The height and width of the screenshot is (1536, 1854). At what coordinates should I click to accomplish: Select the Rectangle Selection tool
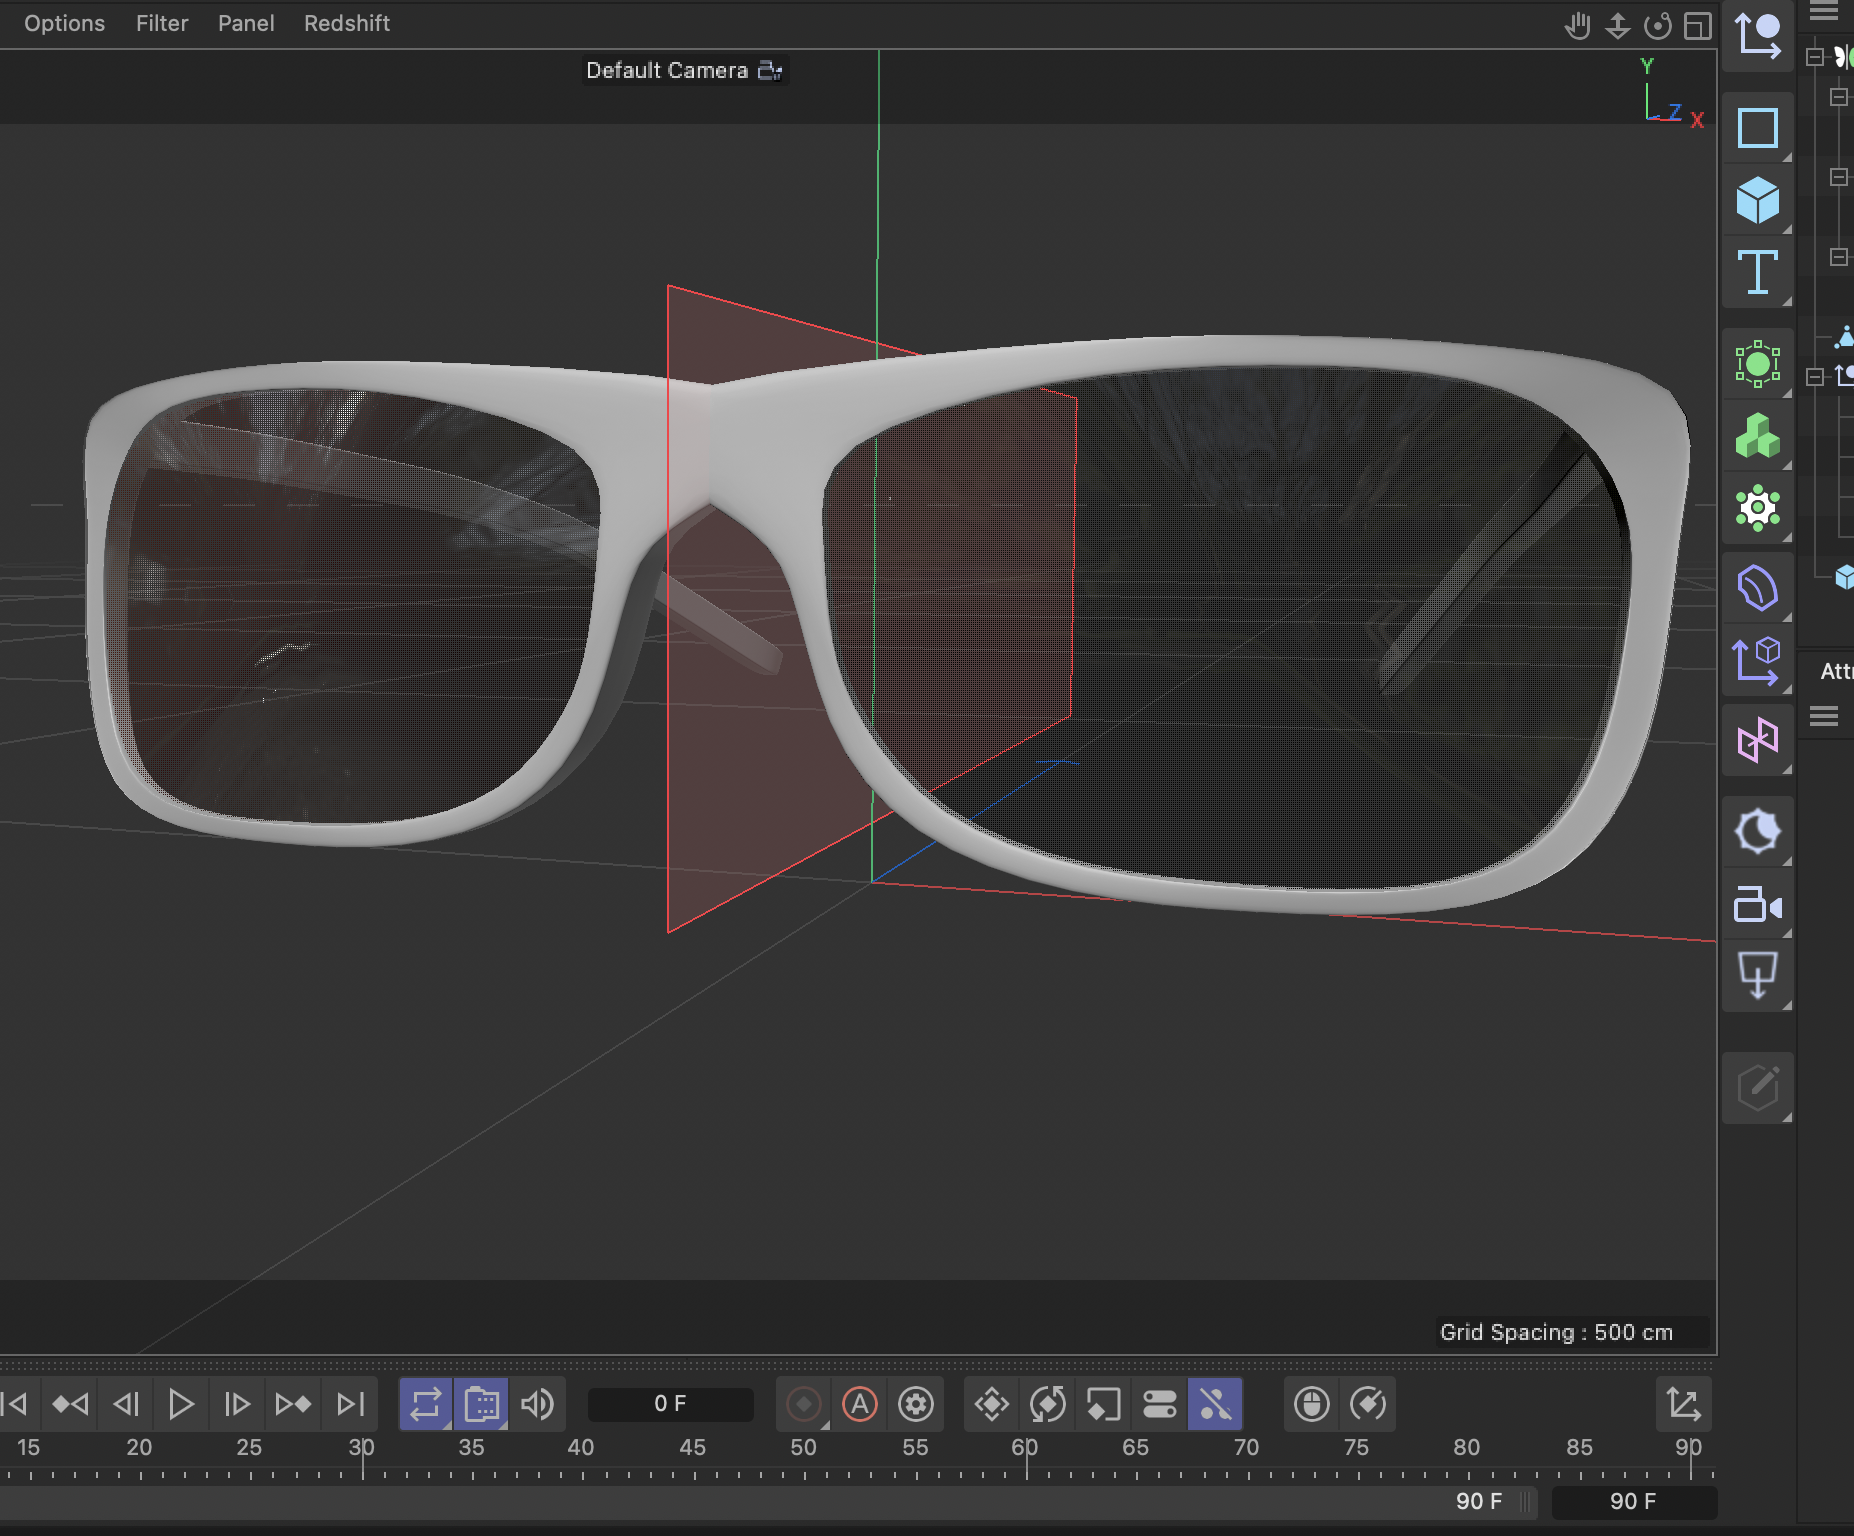point(1758,128)
